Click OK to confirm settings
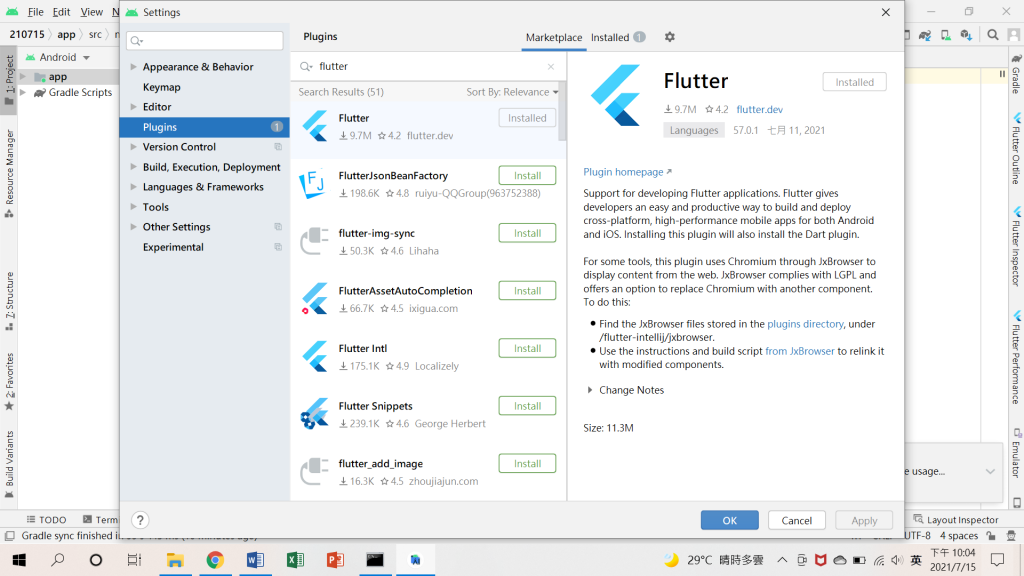Viewport: 1024px width, 576px height. tap(729, 520)
